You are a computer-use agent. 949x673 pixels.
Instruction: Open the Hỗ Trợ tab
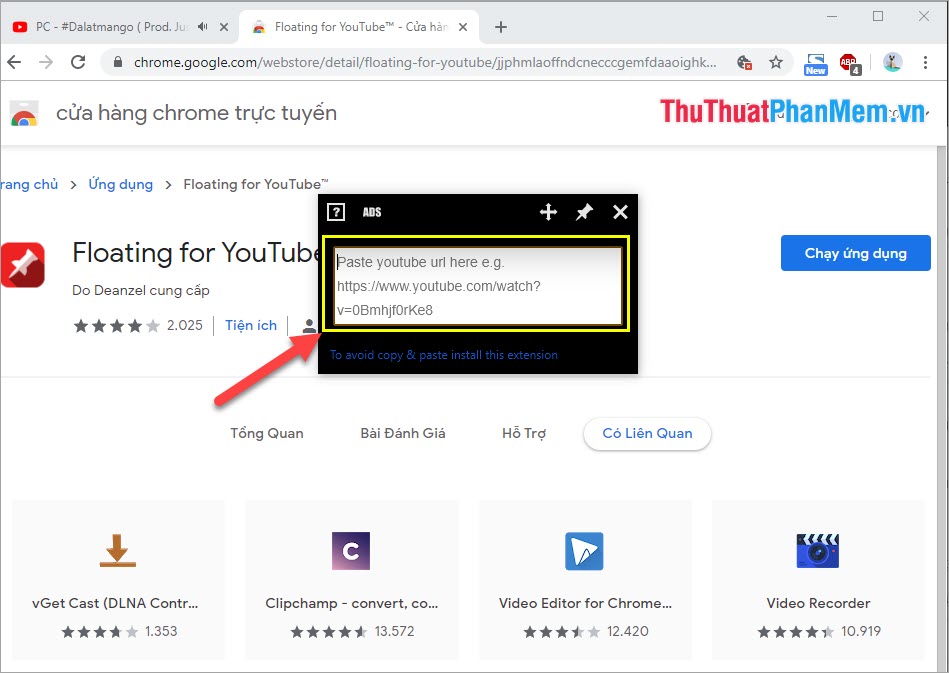[x=523, y=433]
